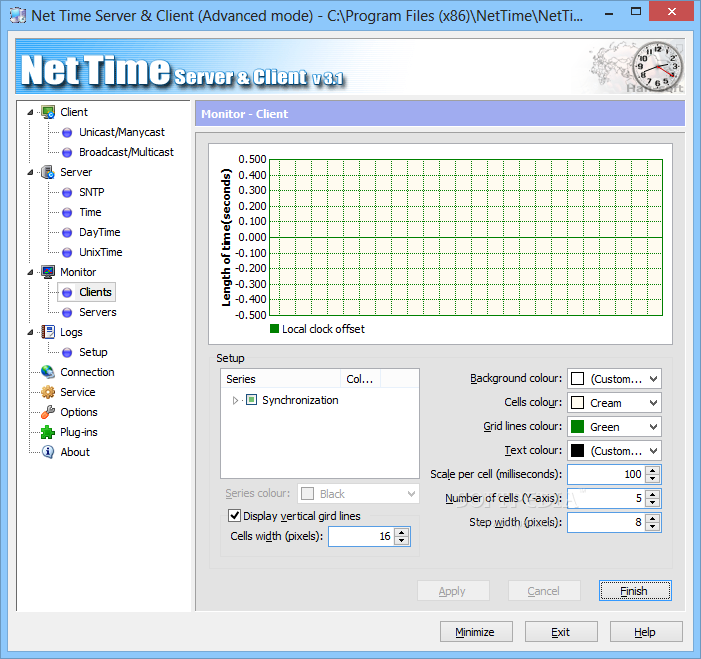Screen dimensions: 701x659
Task: Decrease Step width (pixels) value
Action: coord(653,527)
